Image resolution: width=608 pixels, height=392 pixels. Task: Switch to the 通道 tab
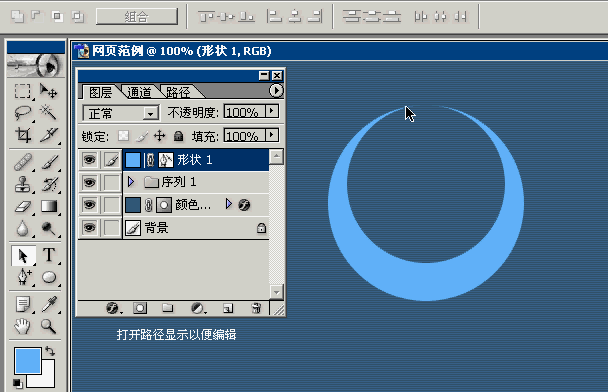139,92
